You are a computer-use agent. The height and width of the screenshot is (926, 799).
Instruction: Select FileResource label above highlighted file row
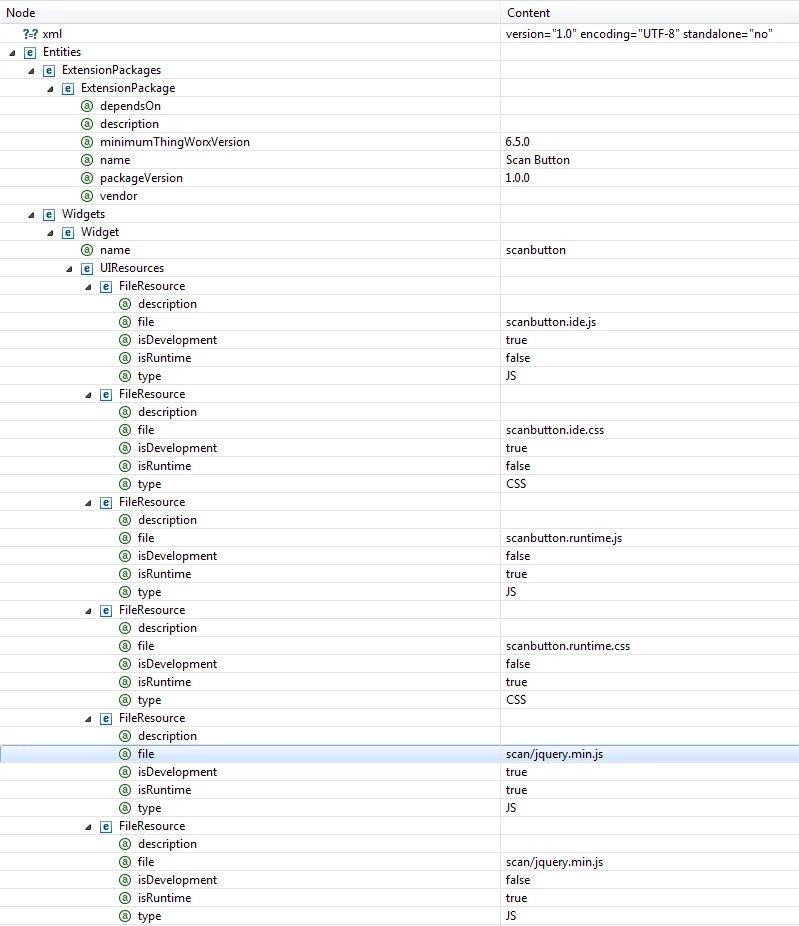pyautogui.click(x=152, y=718)
